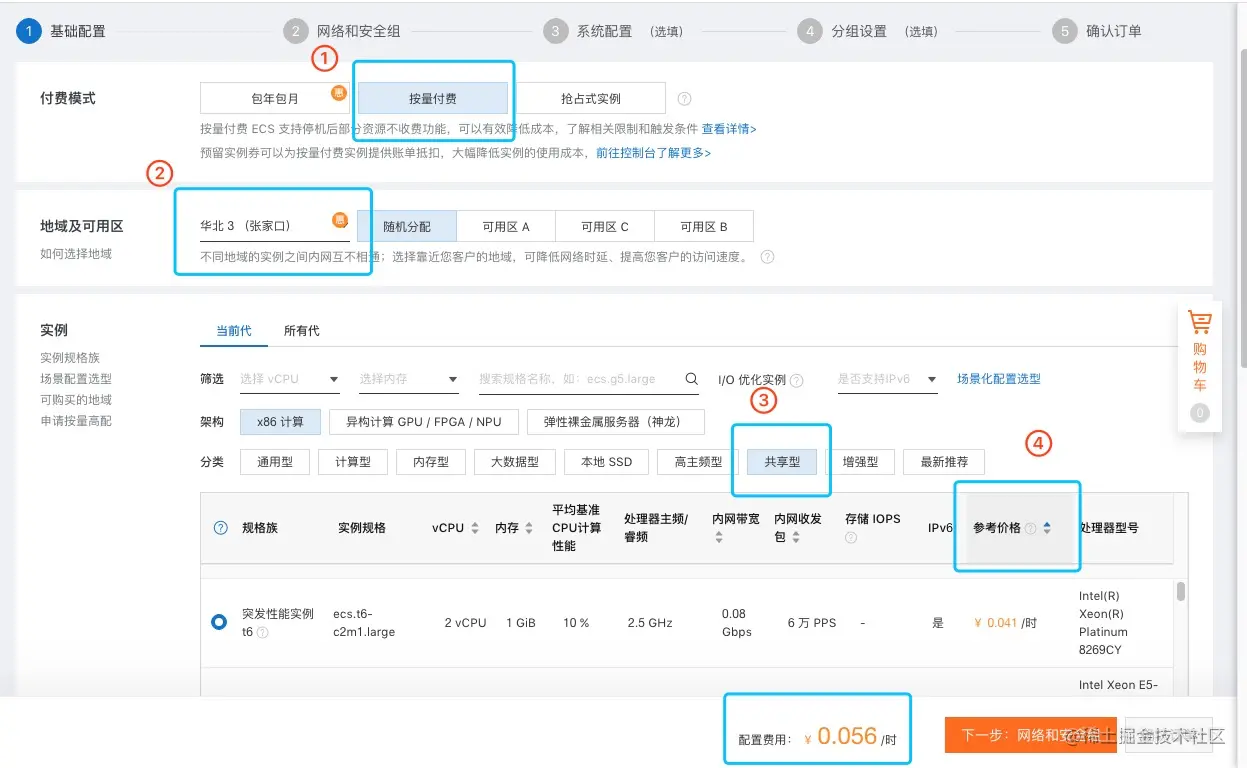
Task: Sort by 参考价格 column arrows
Action: (x=1047, y=528)
